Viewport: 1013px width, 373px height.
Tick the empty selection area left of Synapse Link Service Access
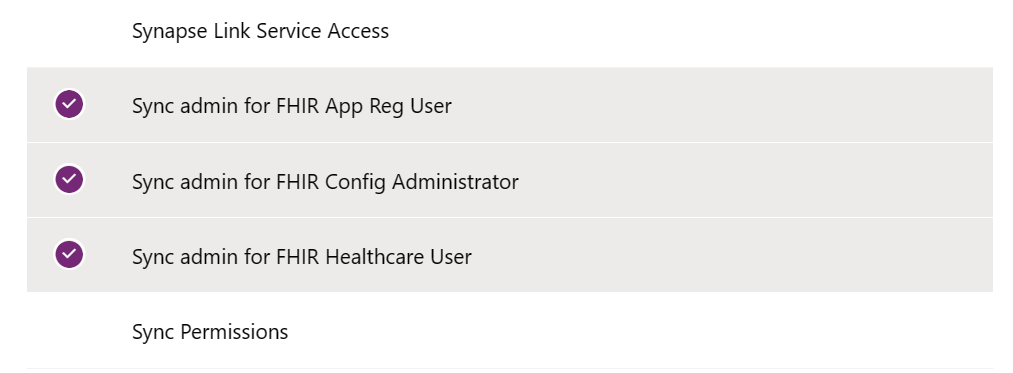[x=69, y=30]
